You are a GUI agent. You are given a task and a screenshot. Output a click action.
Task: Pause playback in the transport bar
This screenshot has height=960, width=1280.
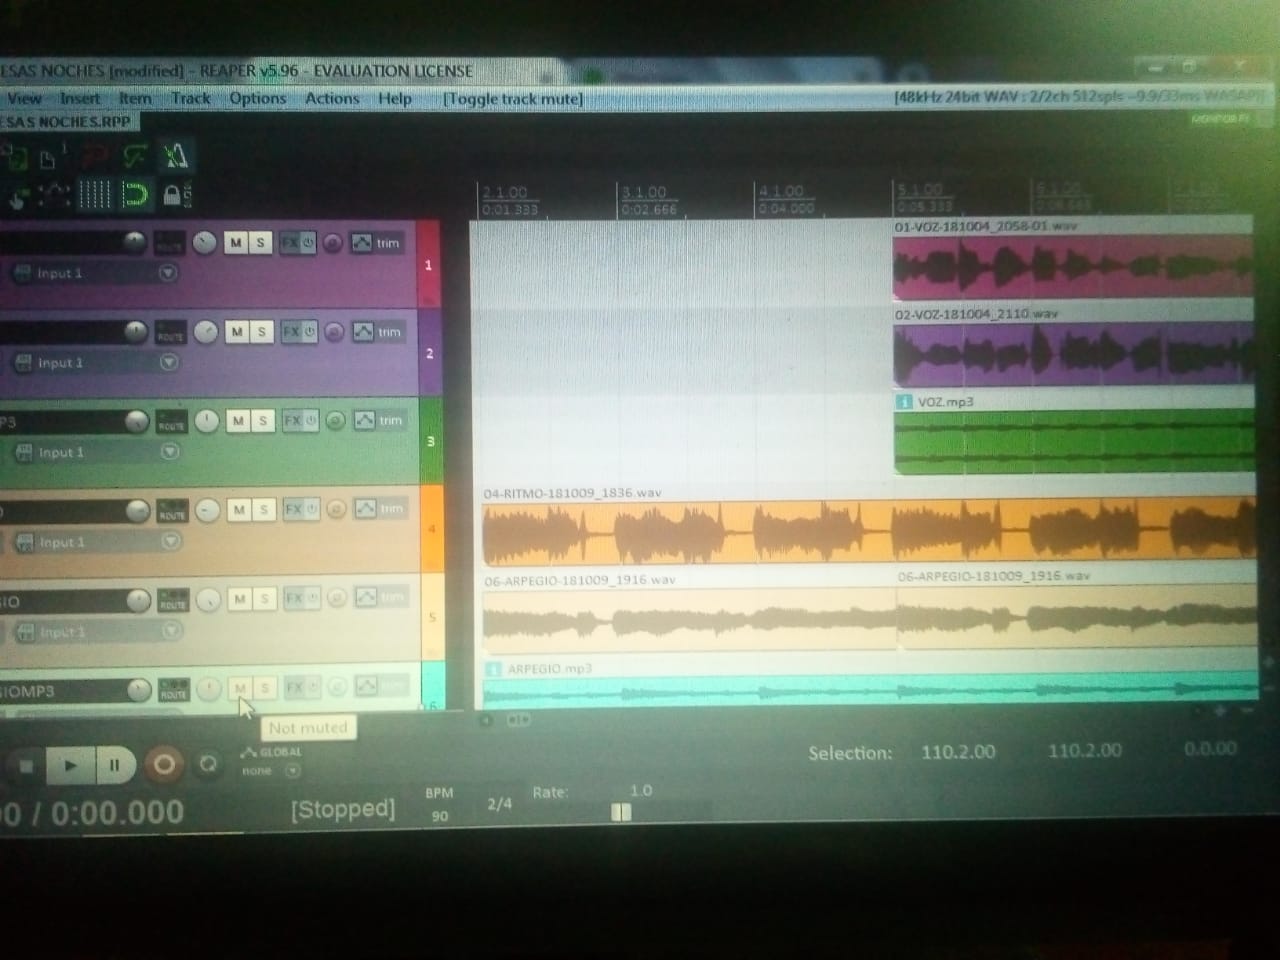114,766
